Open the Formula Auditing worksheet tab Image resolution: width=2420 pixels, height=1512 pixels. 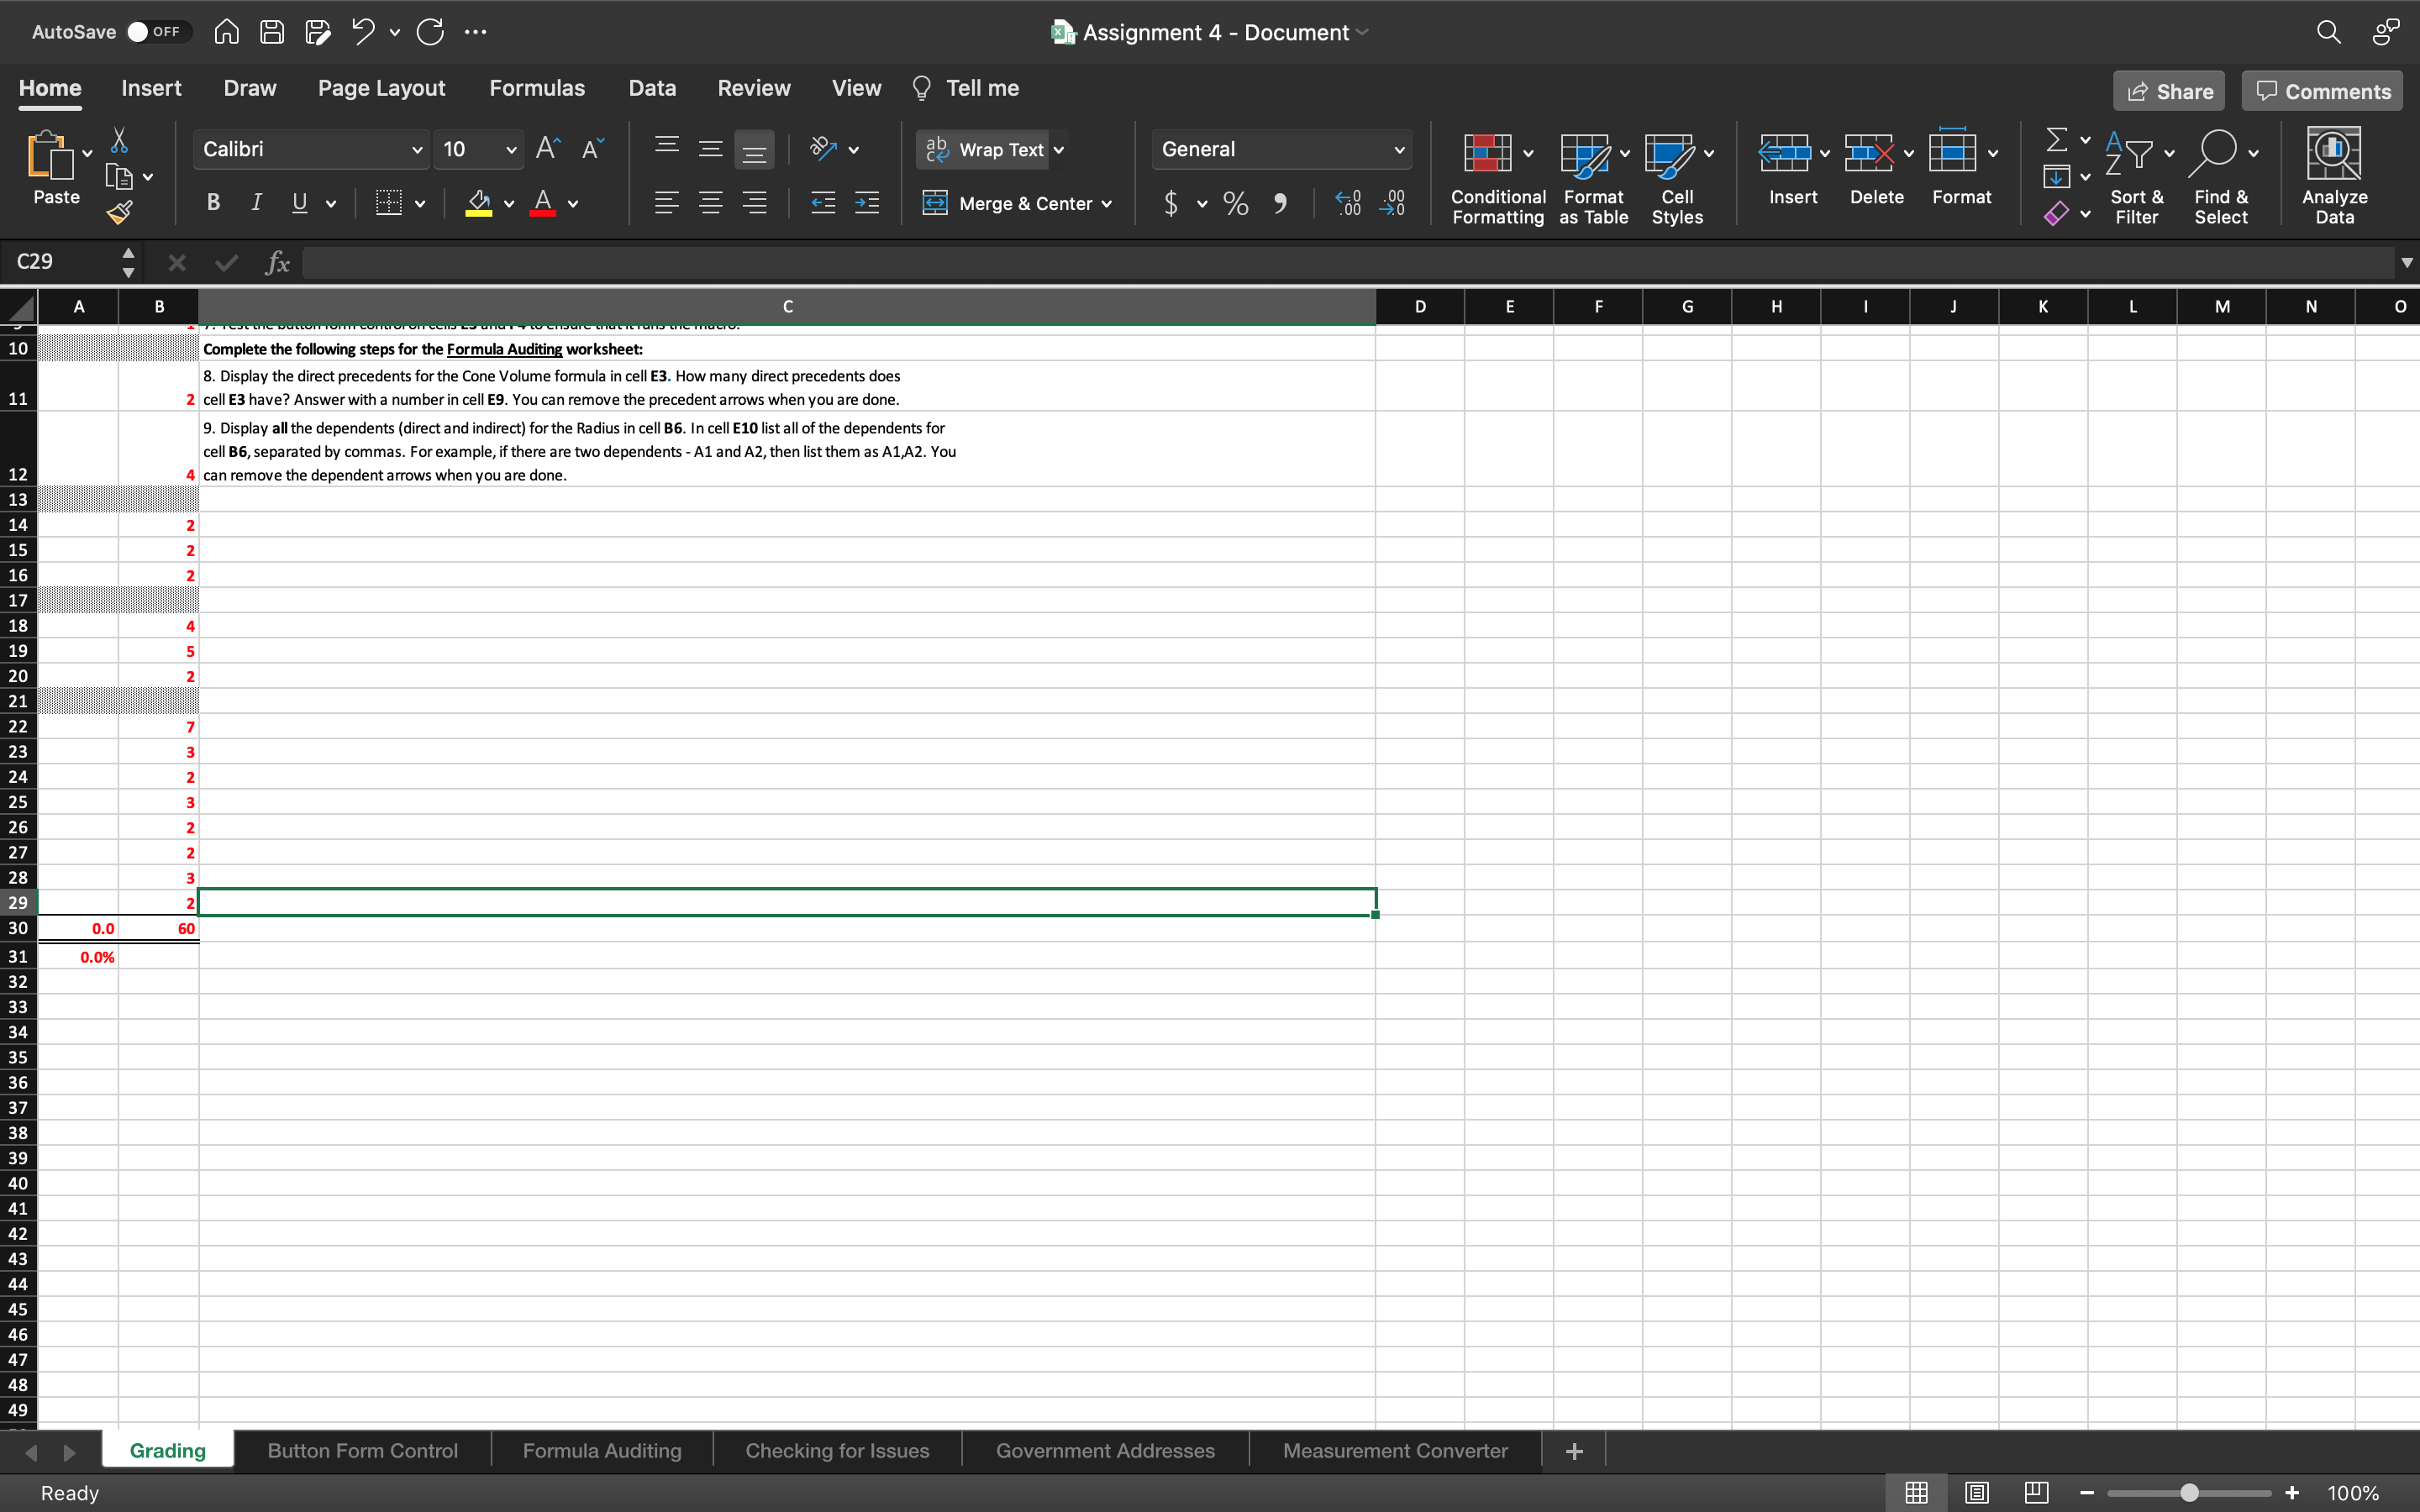coord(602,1450)
